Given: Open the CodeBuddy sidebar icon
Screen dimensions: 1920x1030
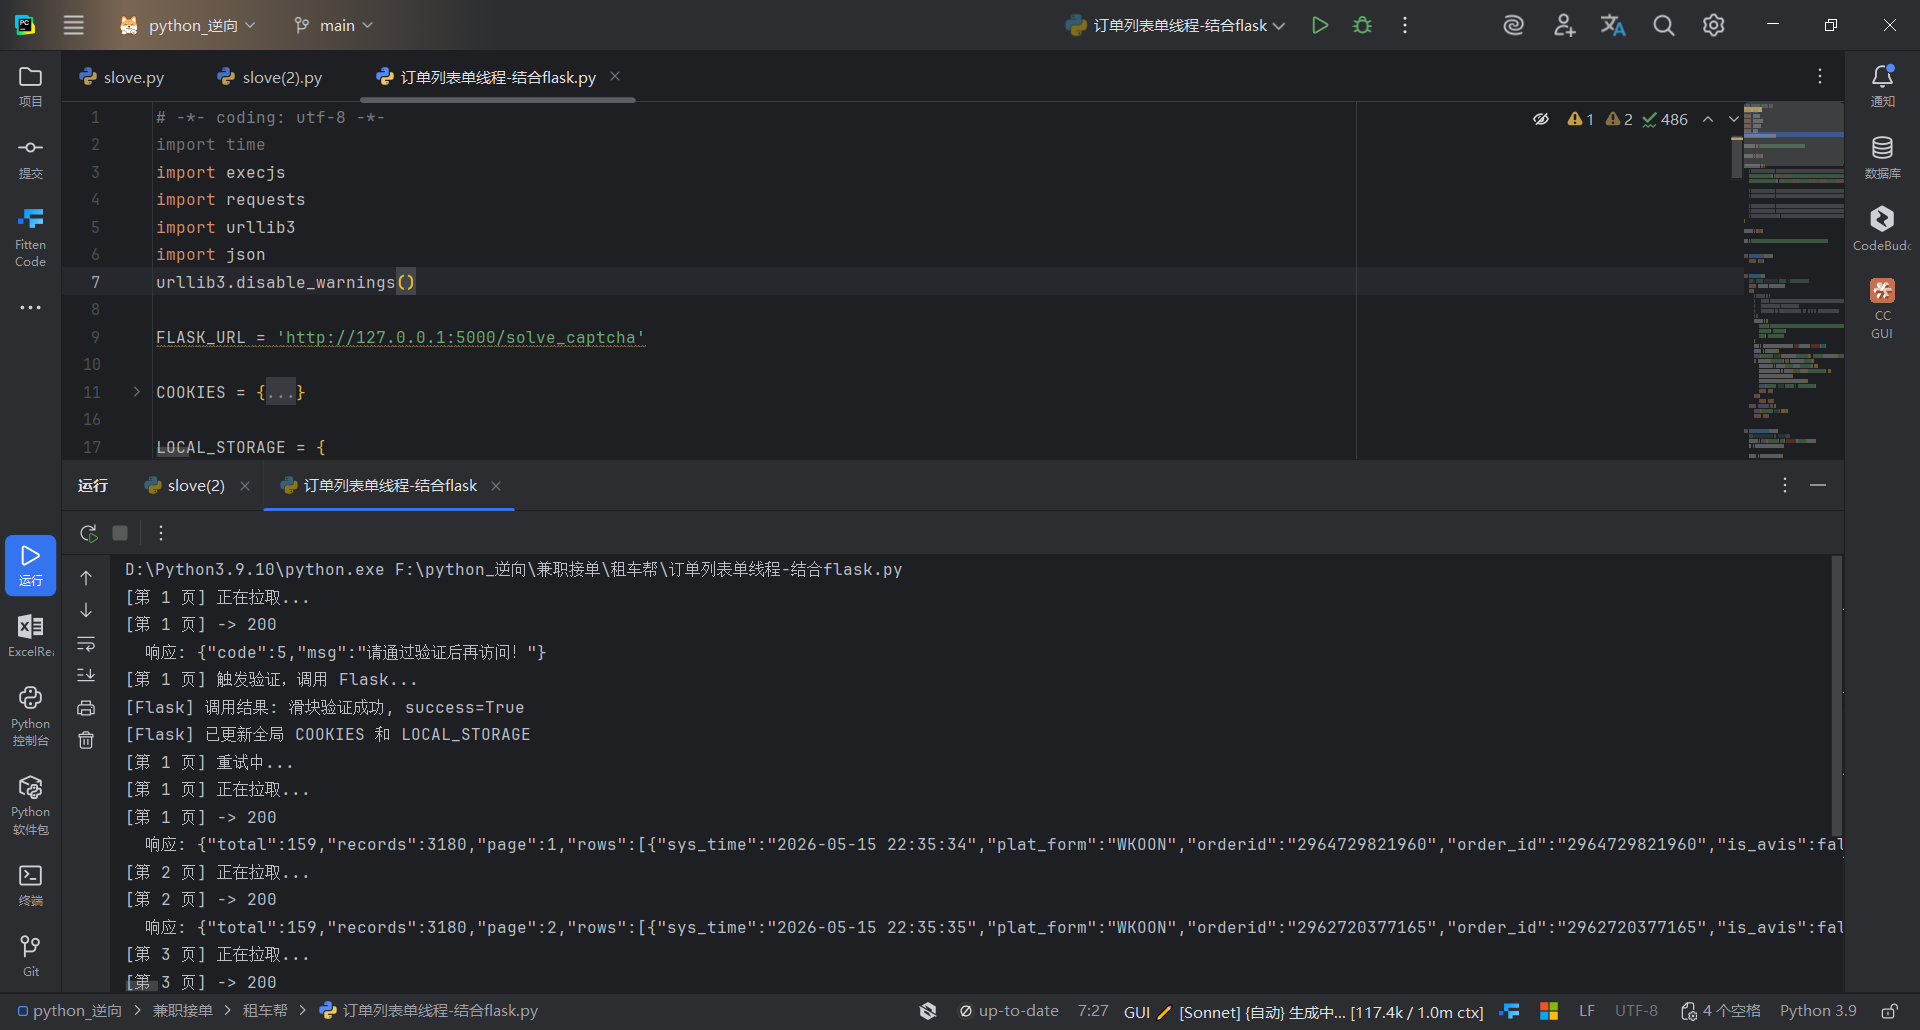Looking at the screenshot, I should point(1882,228).
